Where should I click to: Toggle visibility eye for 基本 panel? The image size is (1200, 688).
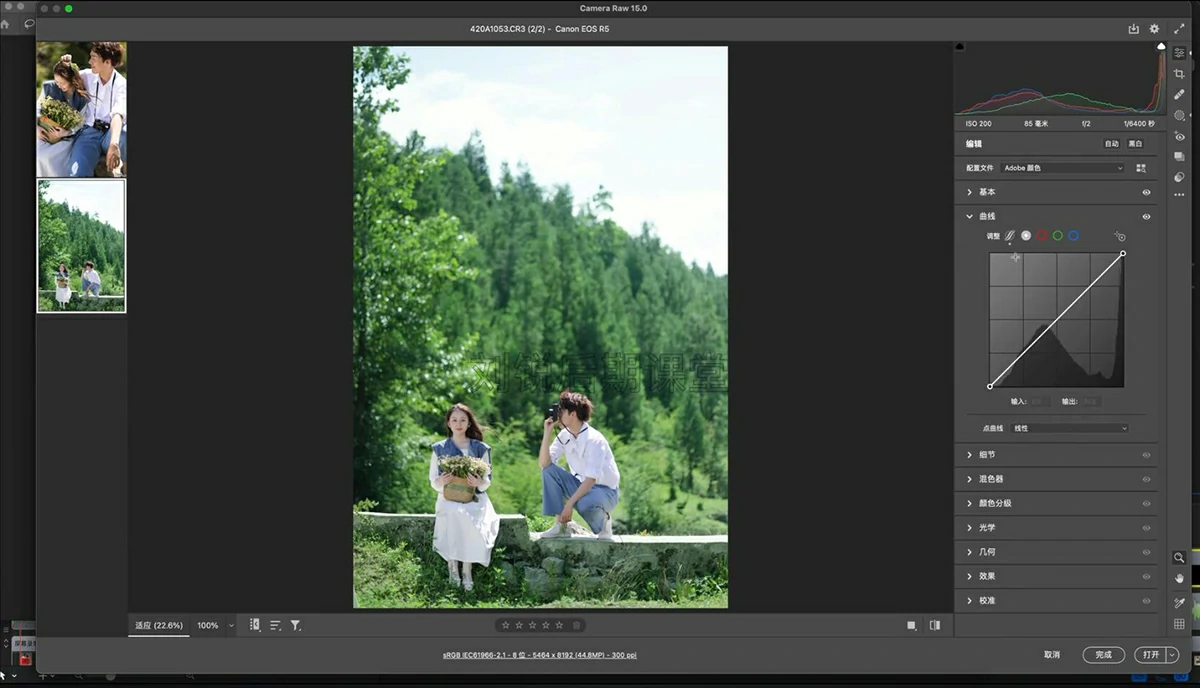pyautogui.click(x=1146, y=192)
